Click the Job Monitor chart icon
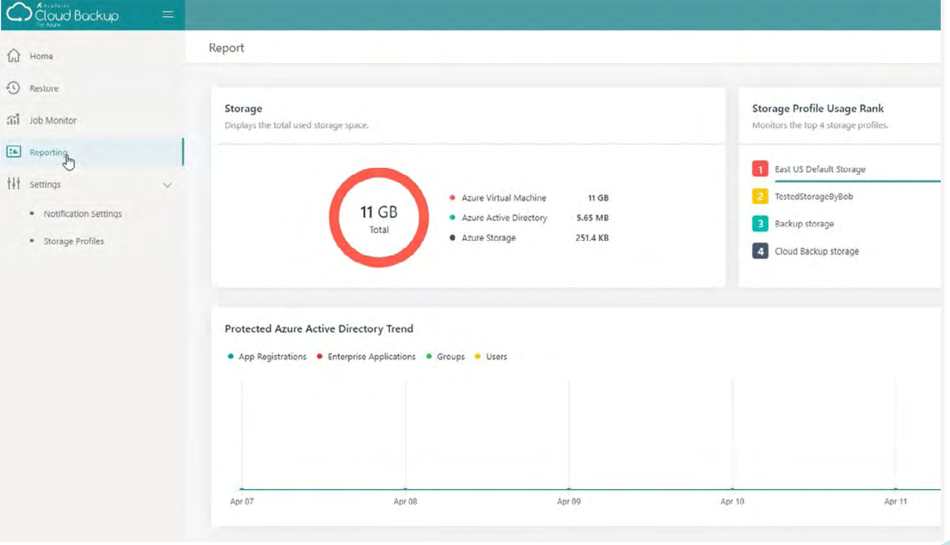The height and width of the screenshot is (545, 950). point(13,120)
